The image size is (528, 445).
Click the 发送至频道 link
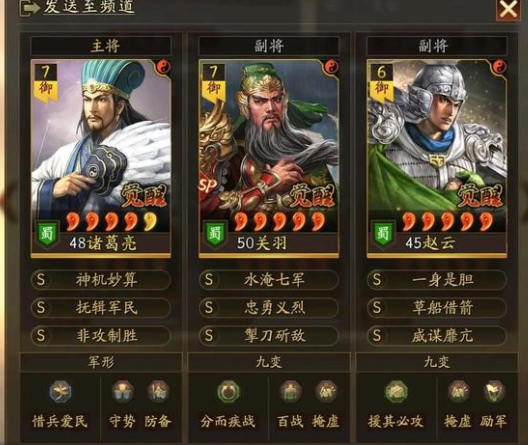[89, 7]
